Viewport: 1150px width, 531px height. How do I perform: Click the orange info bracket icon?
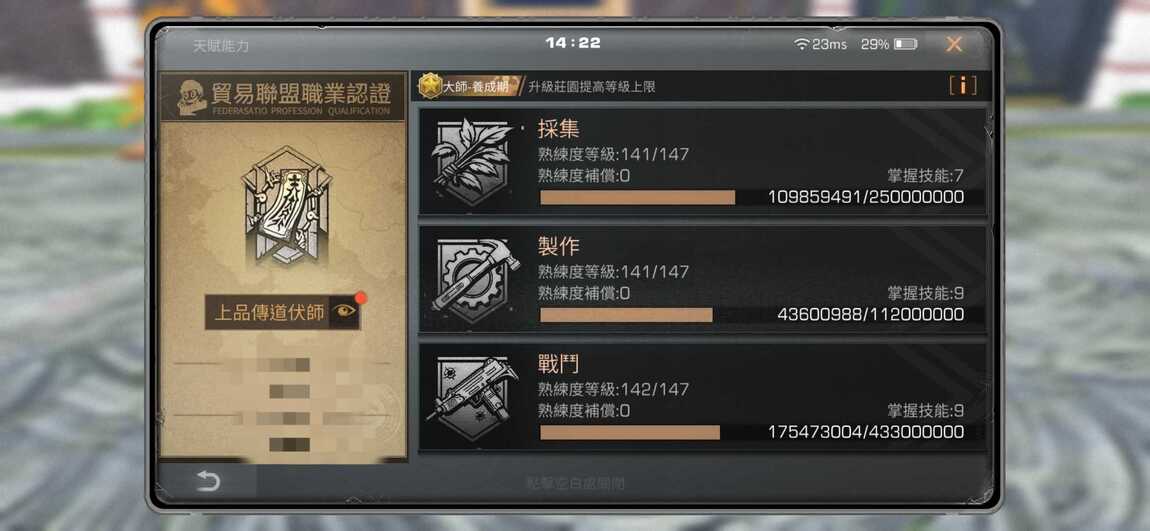(x=963, y=86)
